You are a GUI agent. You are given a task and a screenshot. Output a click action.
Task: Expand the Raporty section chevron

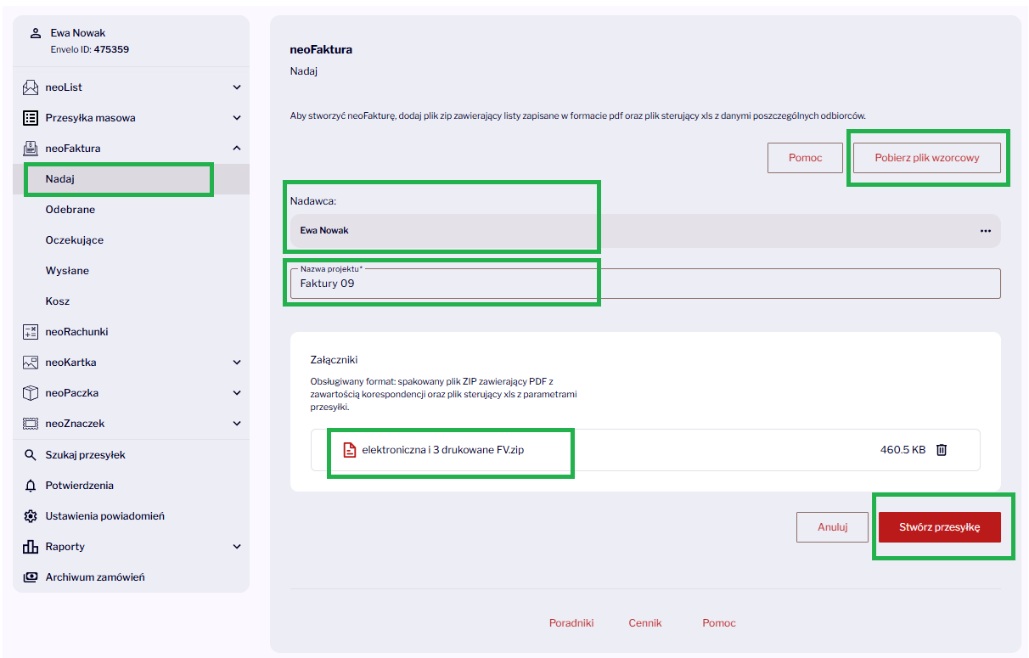point(237,546)
